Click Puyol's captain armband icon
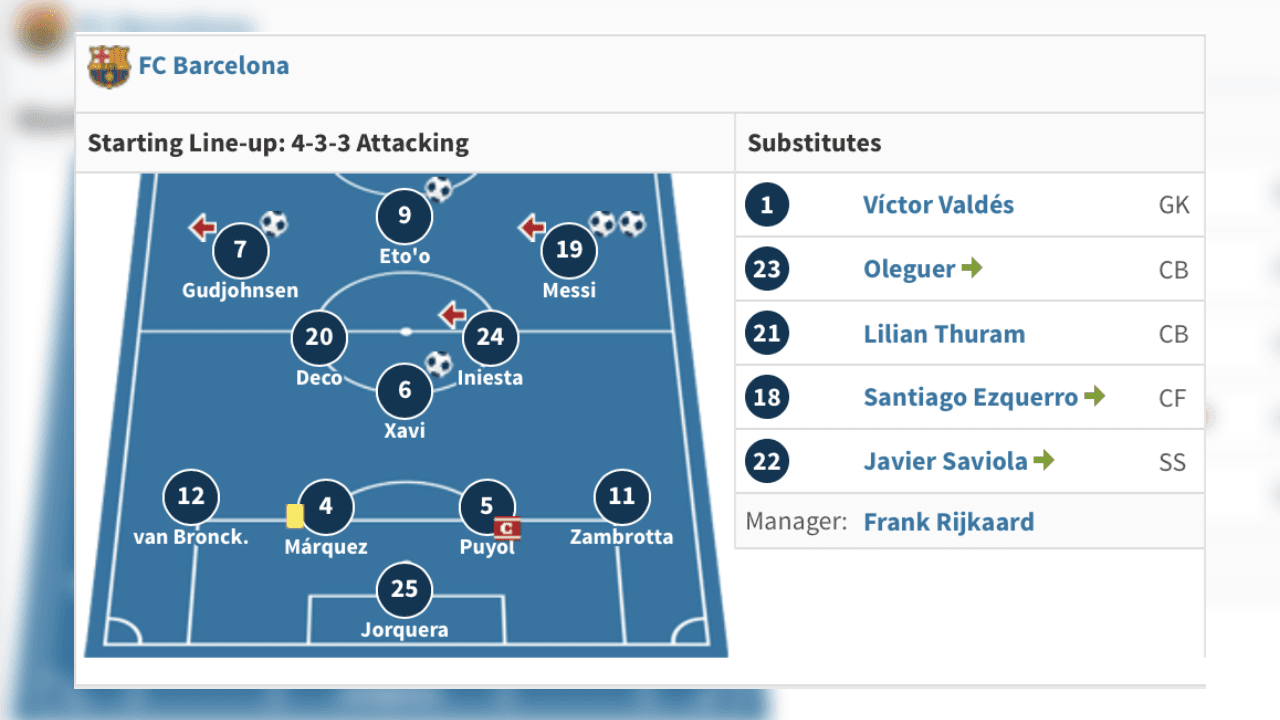The width and height of the screenshot is (1280, 720). (508, 527)
